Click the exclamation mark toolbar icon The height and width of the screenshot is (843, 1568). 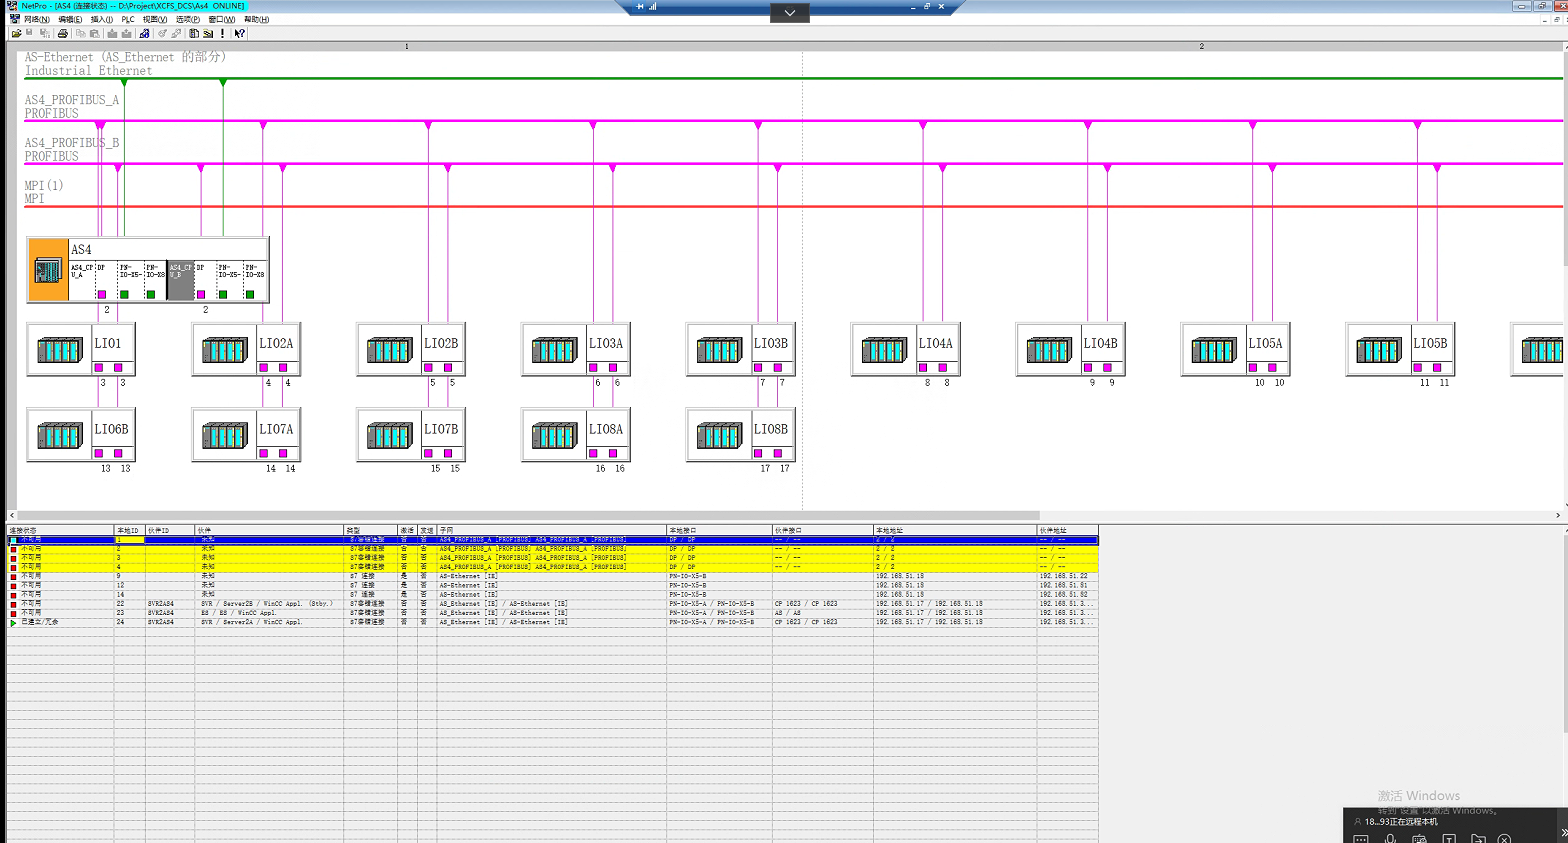click(x=222, y=33)
